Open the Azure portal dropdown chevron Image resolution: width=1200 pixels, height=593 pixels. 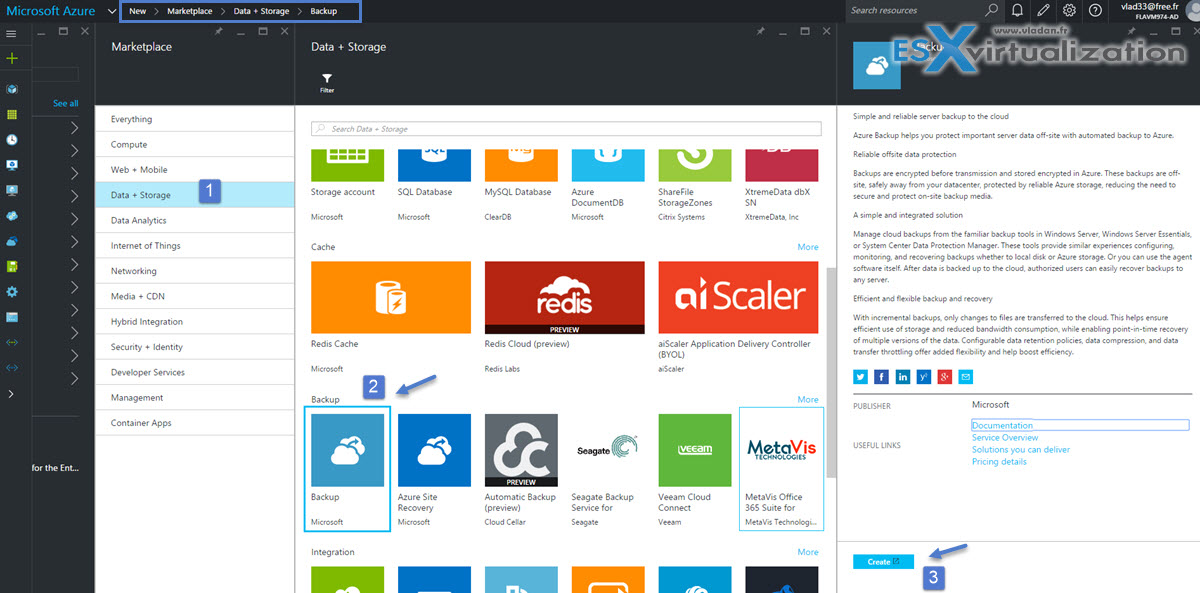(x=111, y=11)
